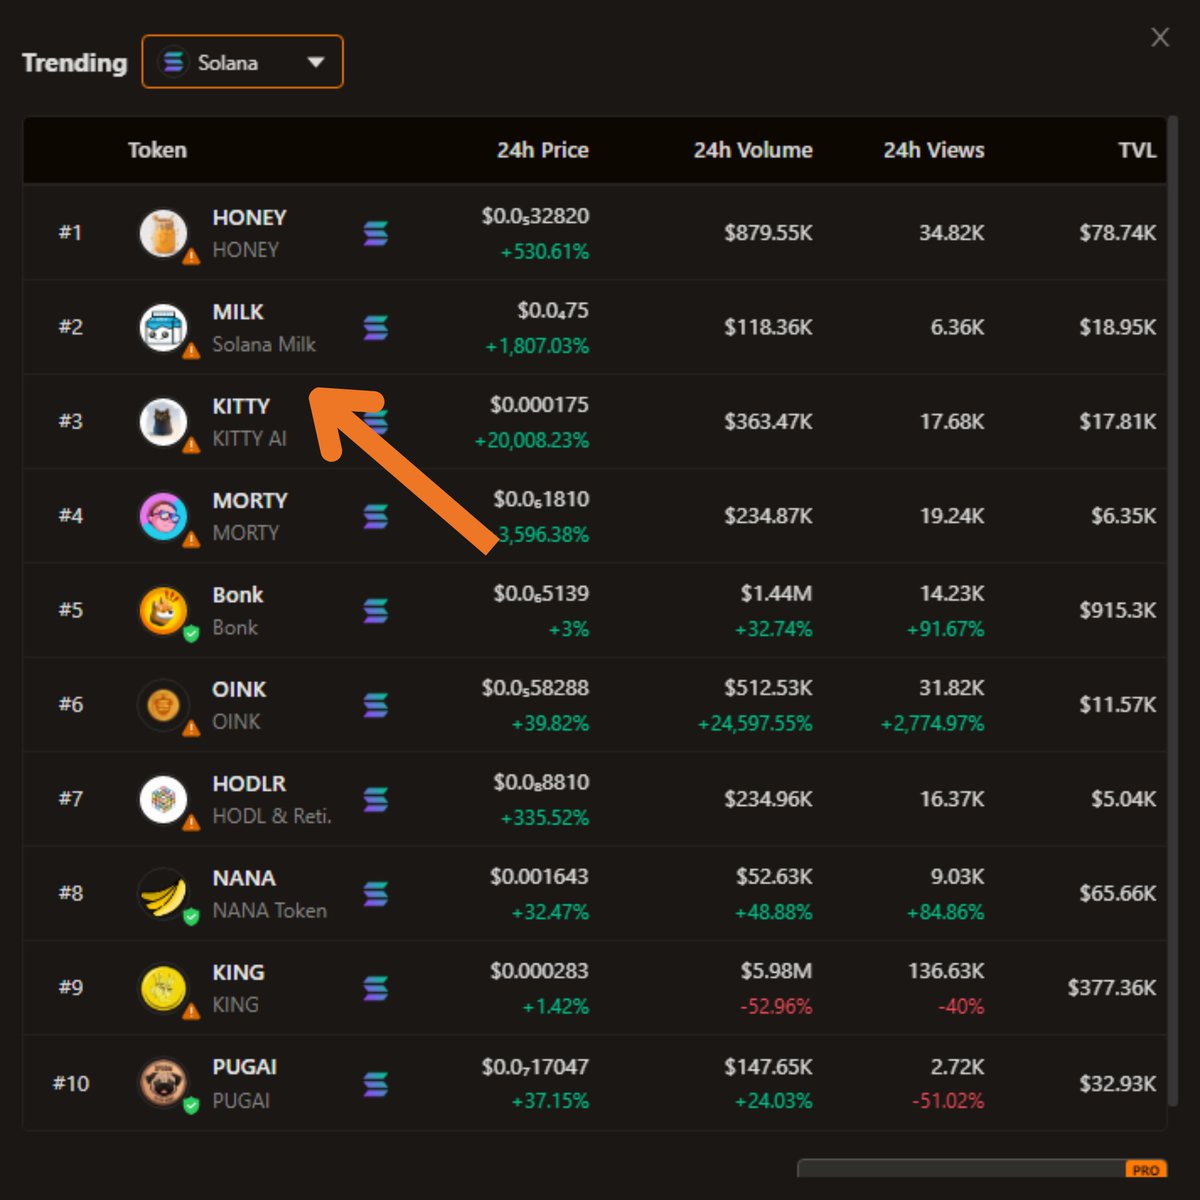
Task: Open the HONEY token name
Action: (249, 217)
